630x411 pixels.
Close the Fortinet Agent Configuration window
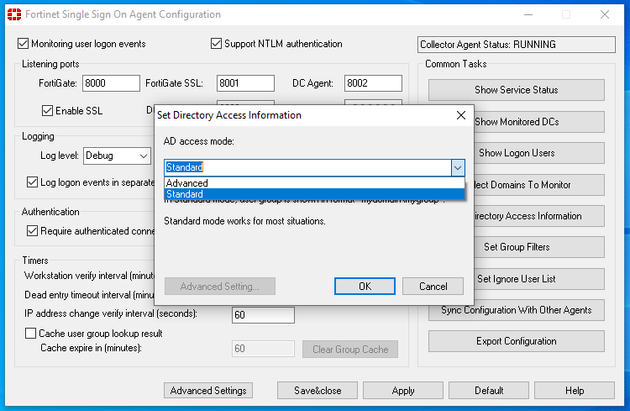(x=605, y=15)
